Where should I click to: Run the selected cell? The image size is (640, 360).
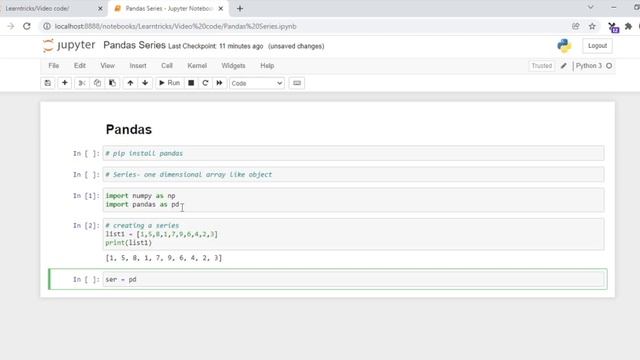click(169, 83)
